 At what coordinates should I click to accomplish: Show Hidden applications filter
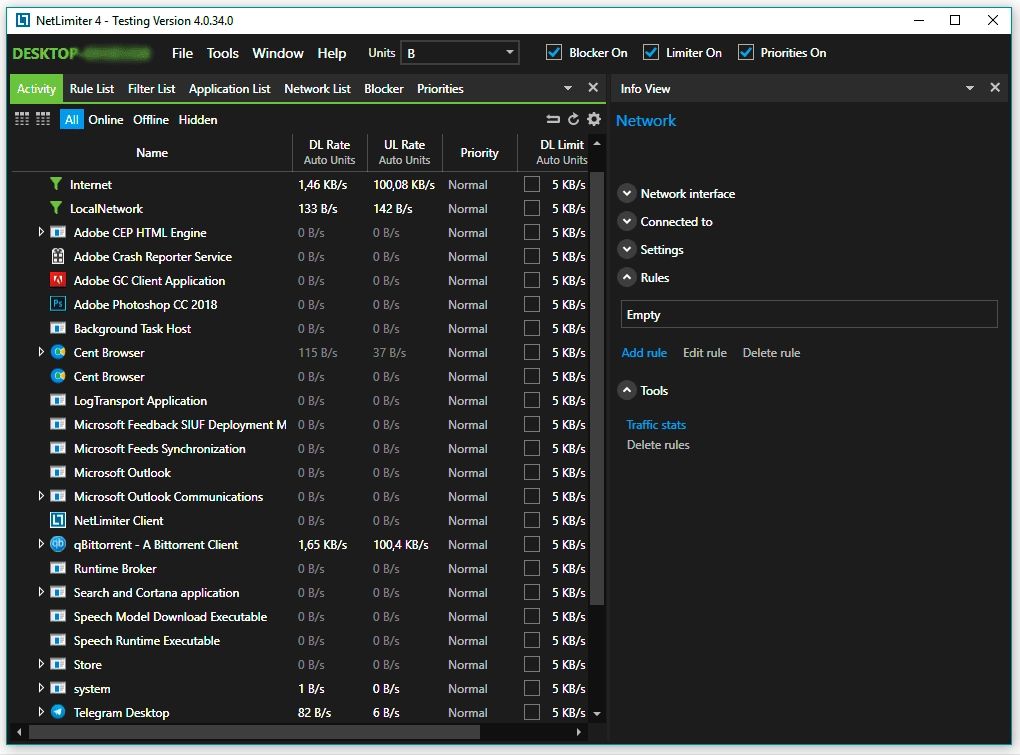coord(198,120)
